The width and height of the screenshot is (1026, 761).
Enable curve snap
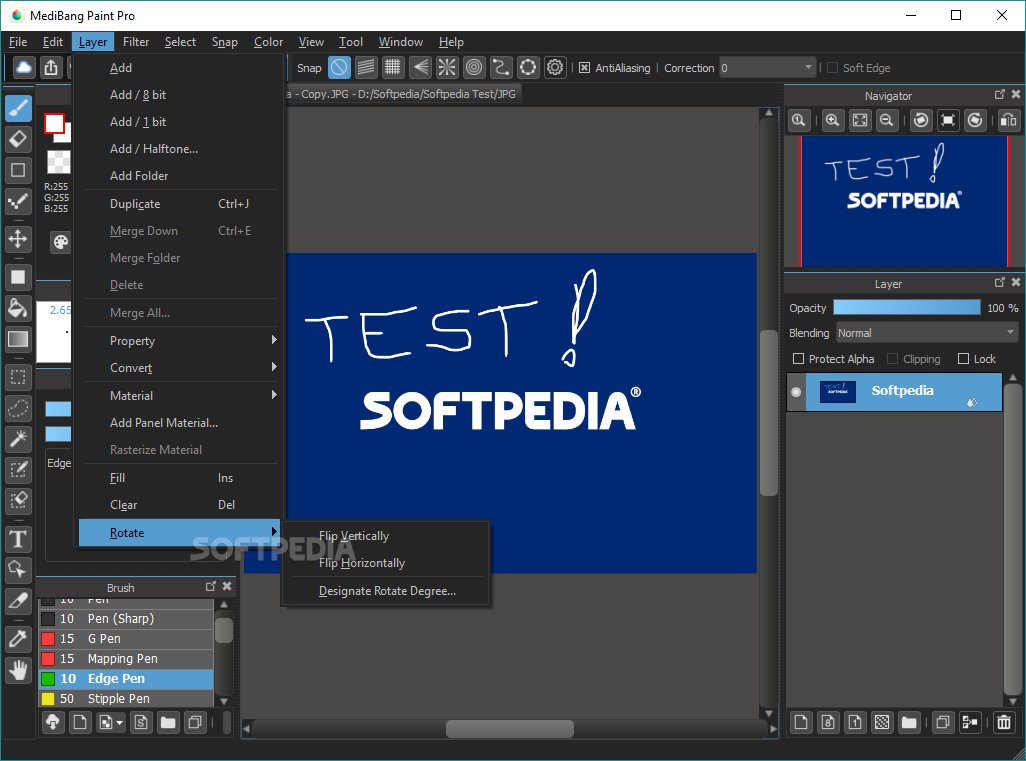click(501, 67)
